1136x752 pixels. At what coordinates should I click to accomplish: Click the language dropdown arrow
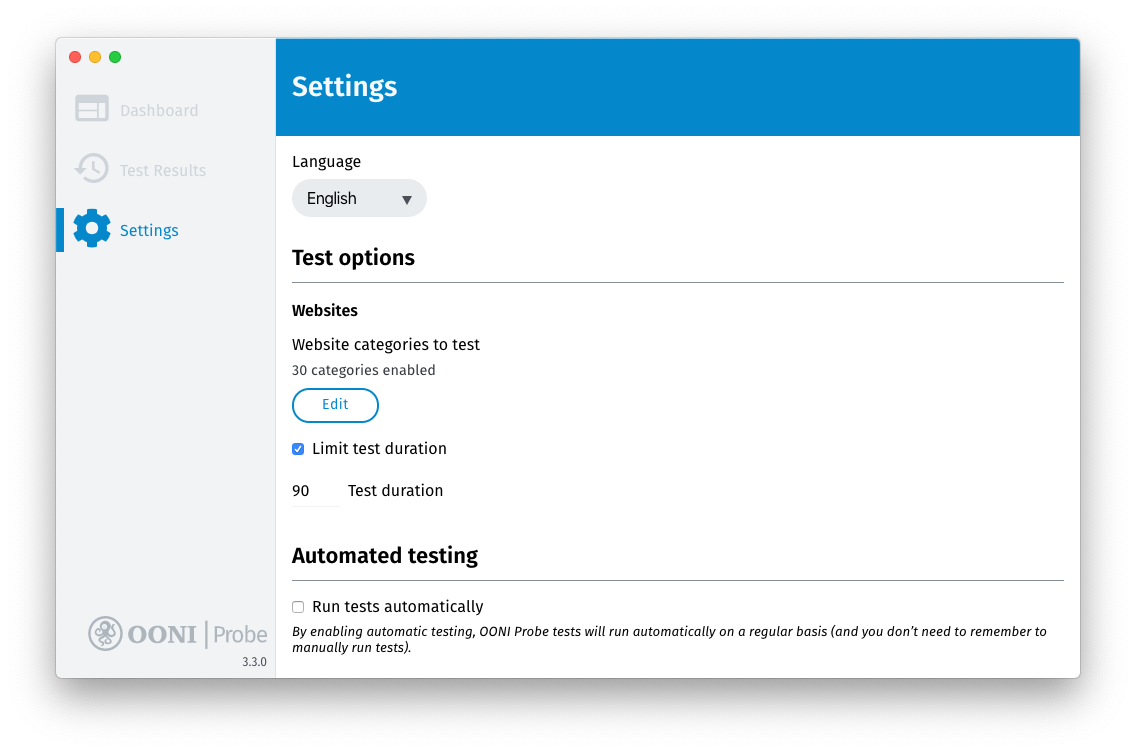407,199
